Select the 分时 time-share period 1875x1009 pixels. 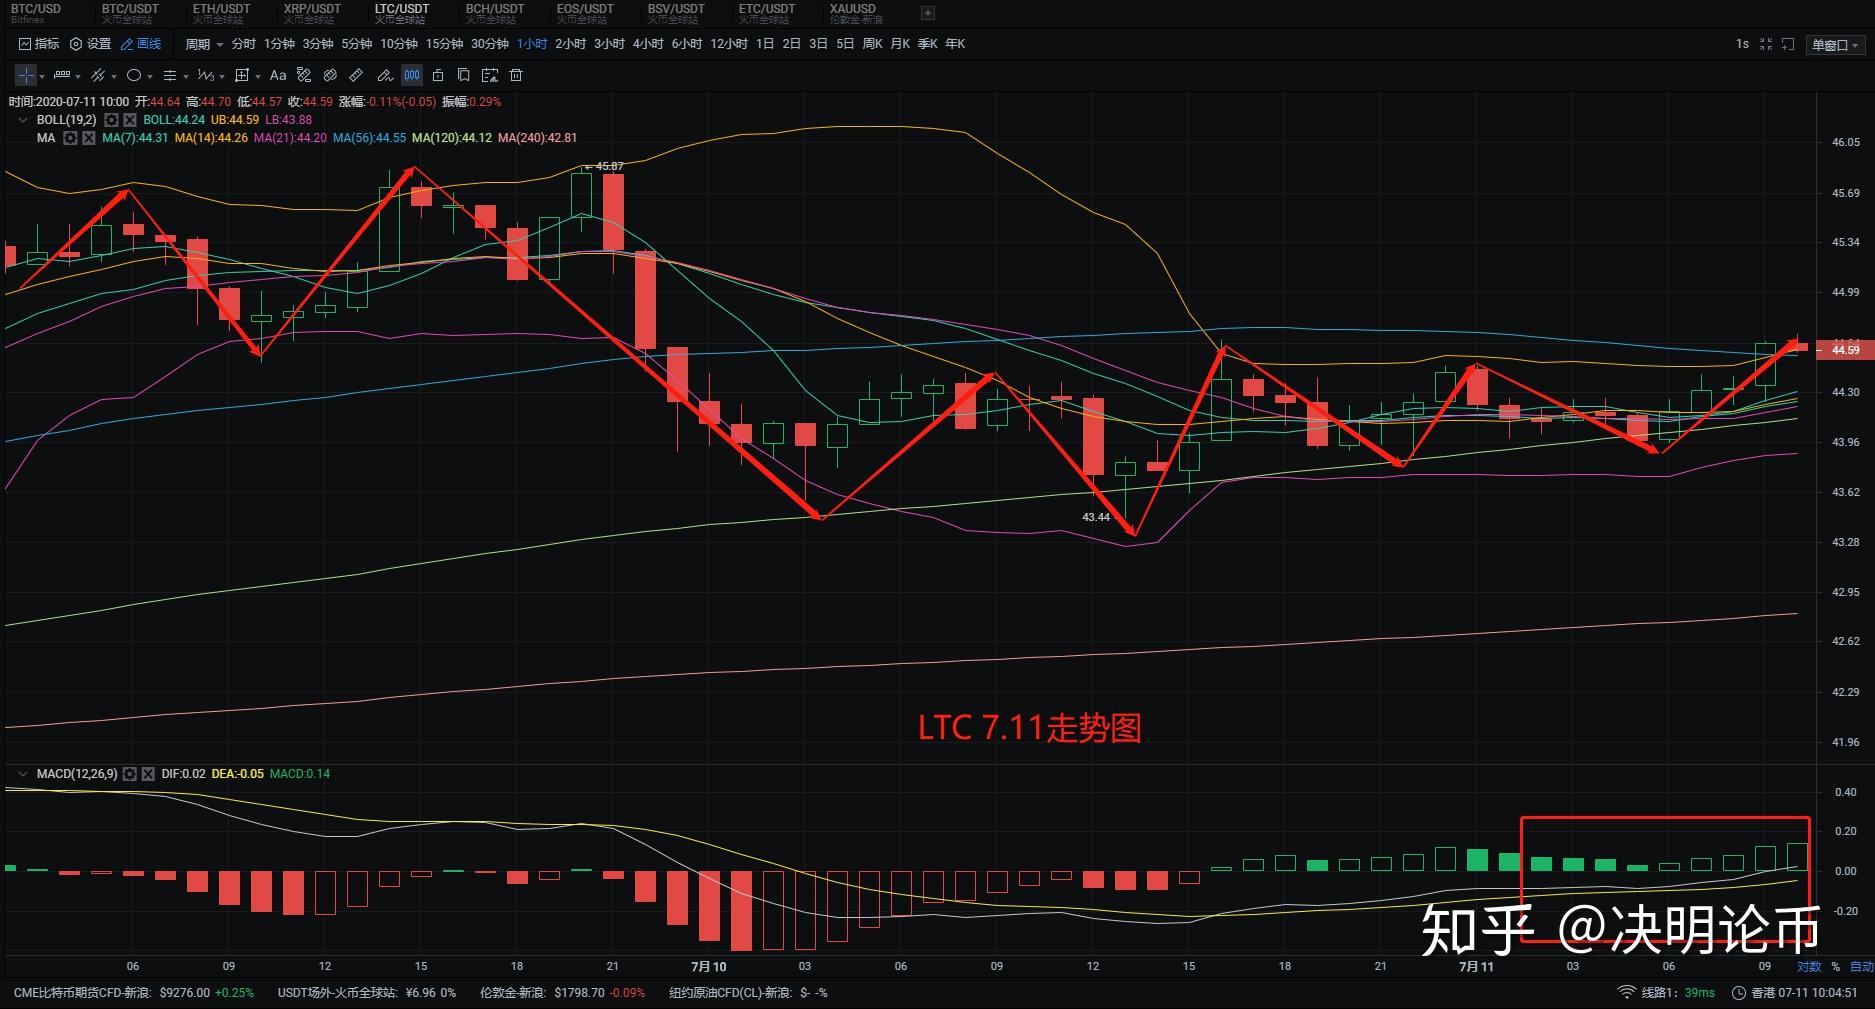click(243, 44)
